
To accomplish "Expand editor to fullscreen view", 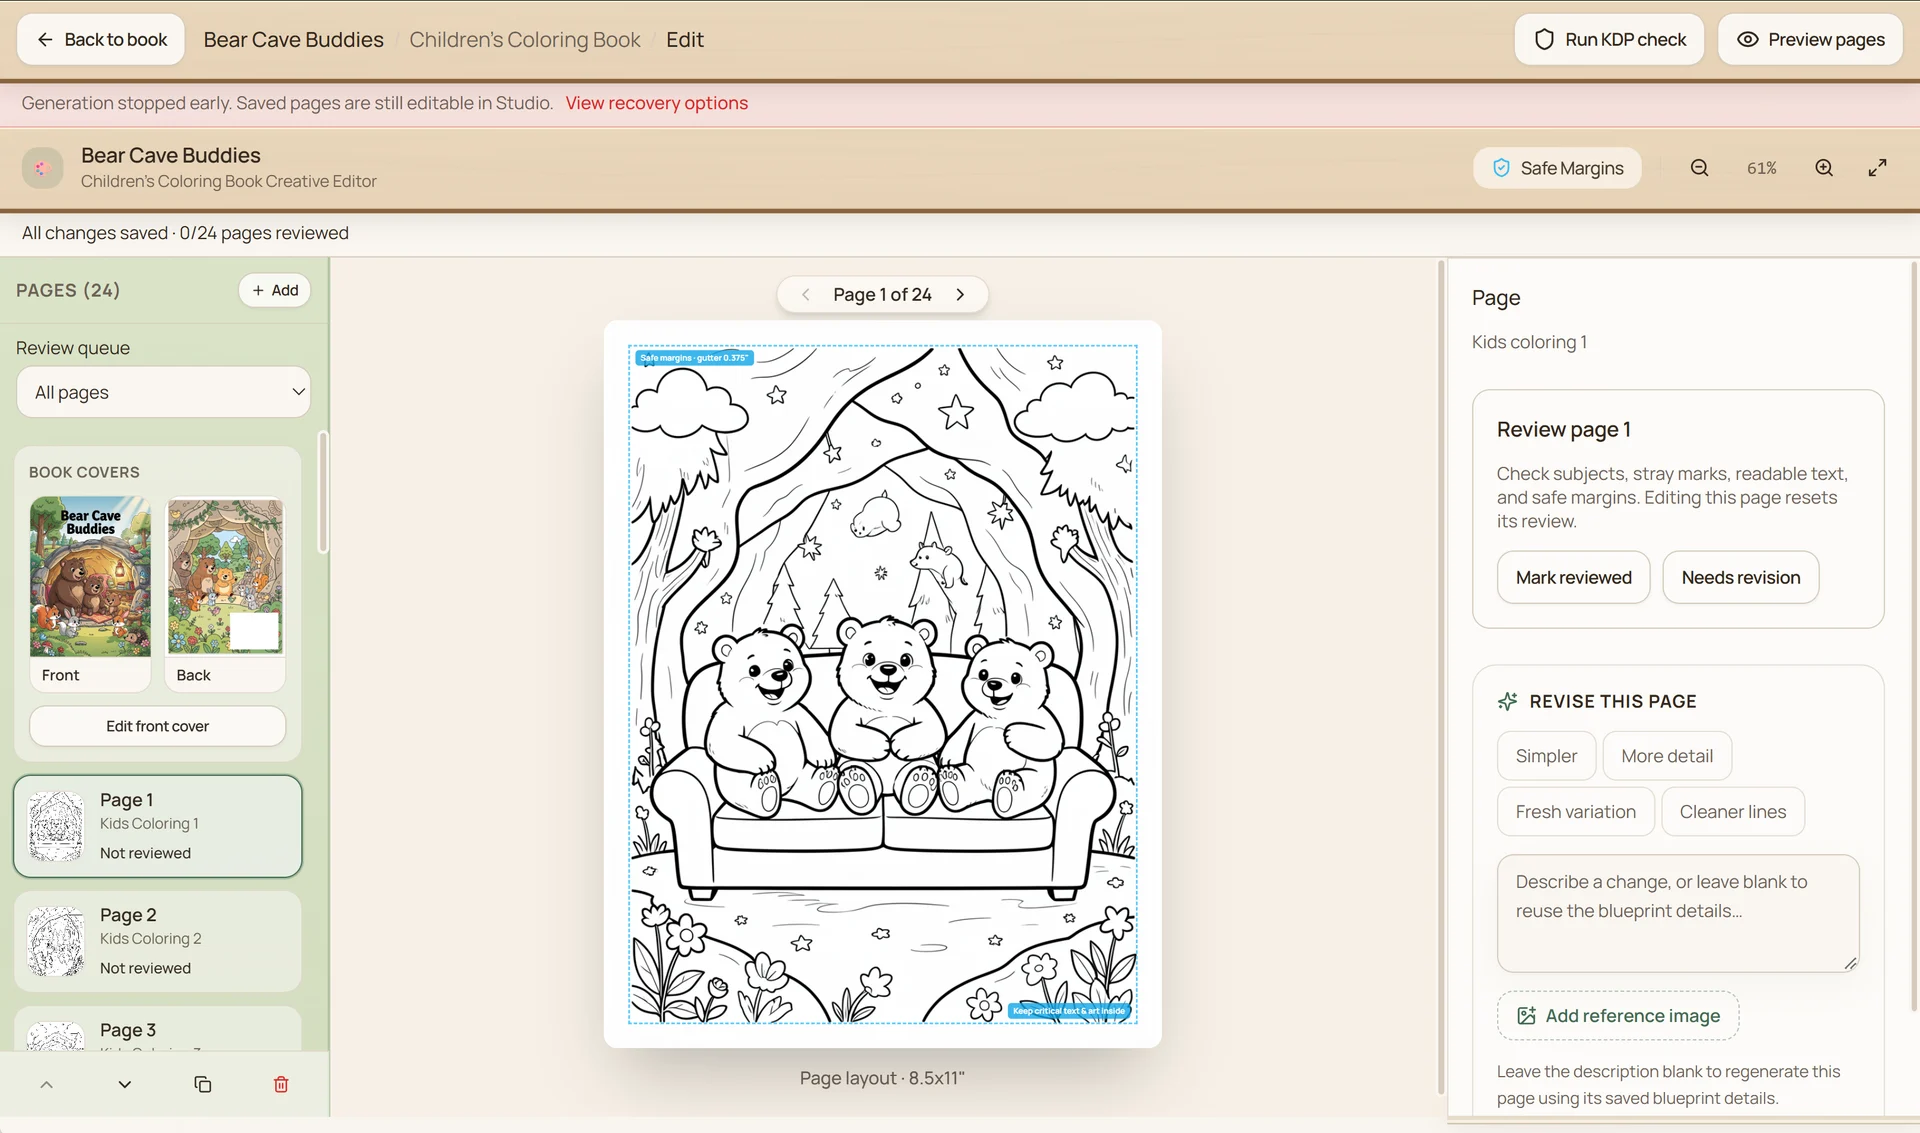I will pyautogui.click(x=1878, y=168).
